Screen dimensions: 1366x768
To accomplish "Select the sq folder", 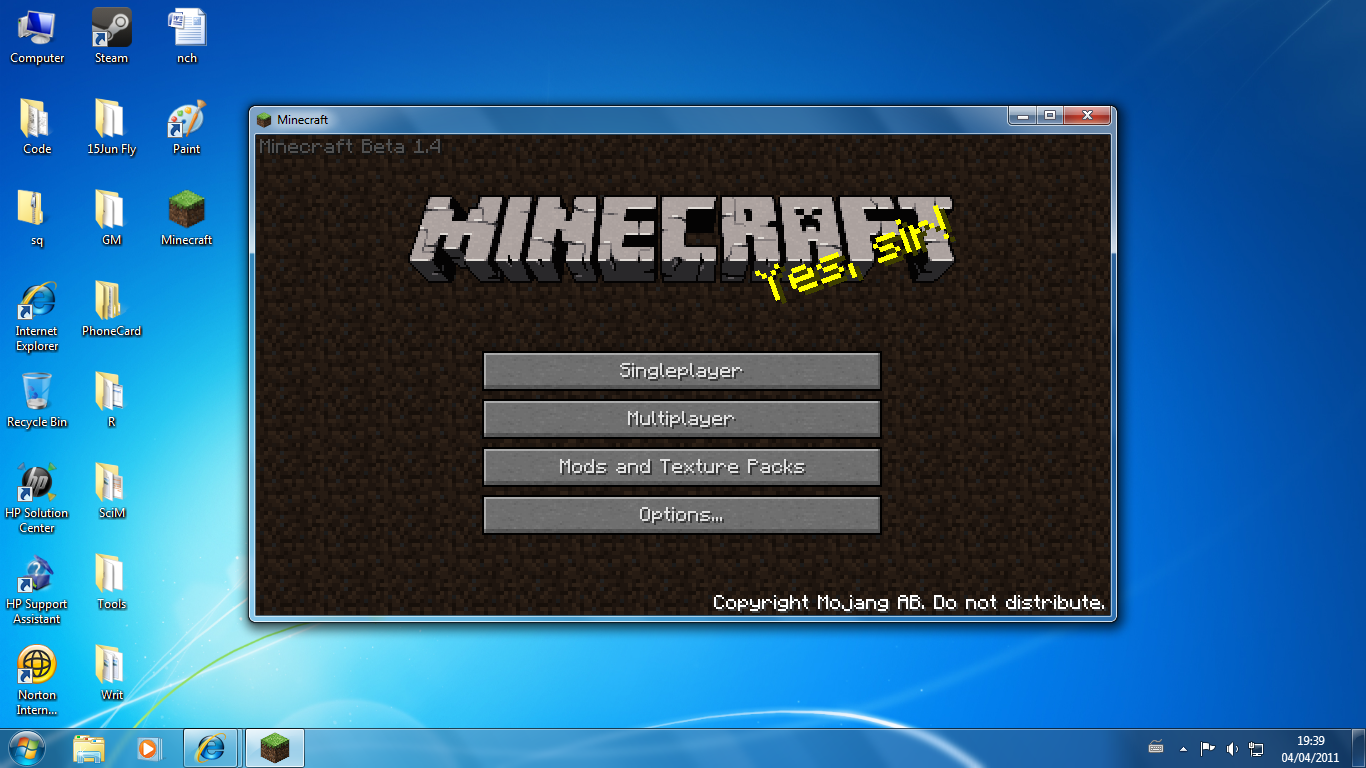I will tap(37, 218).
